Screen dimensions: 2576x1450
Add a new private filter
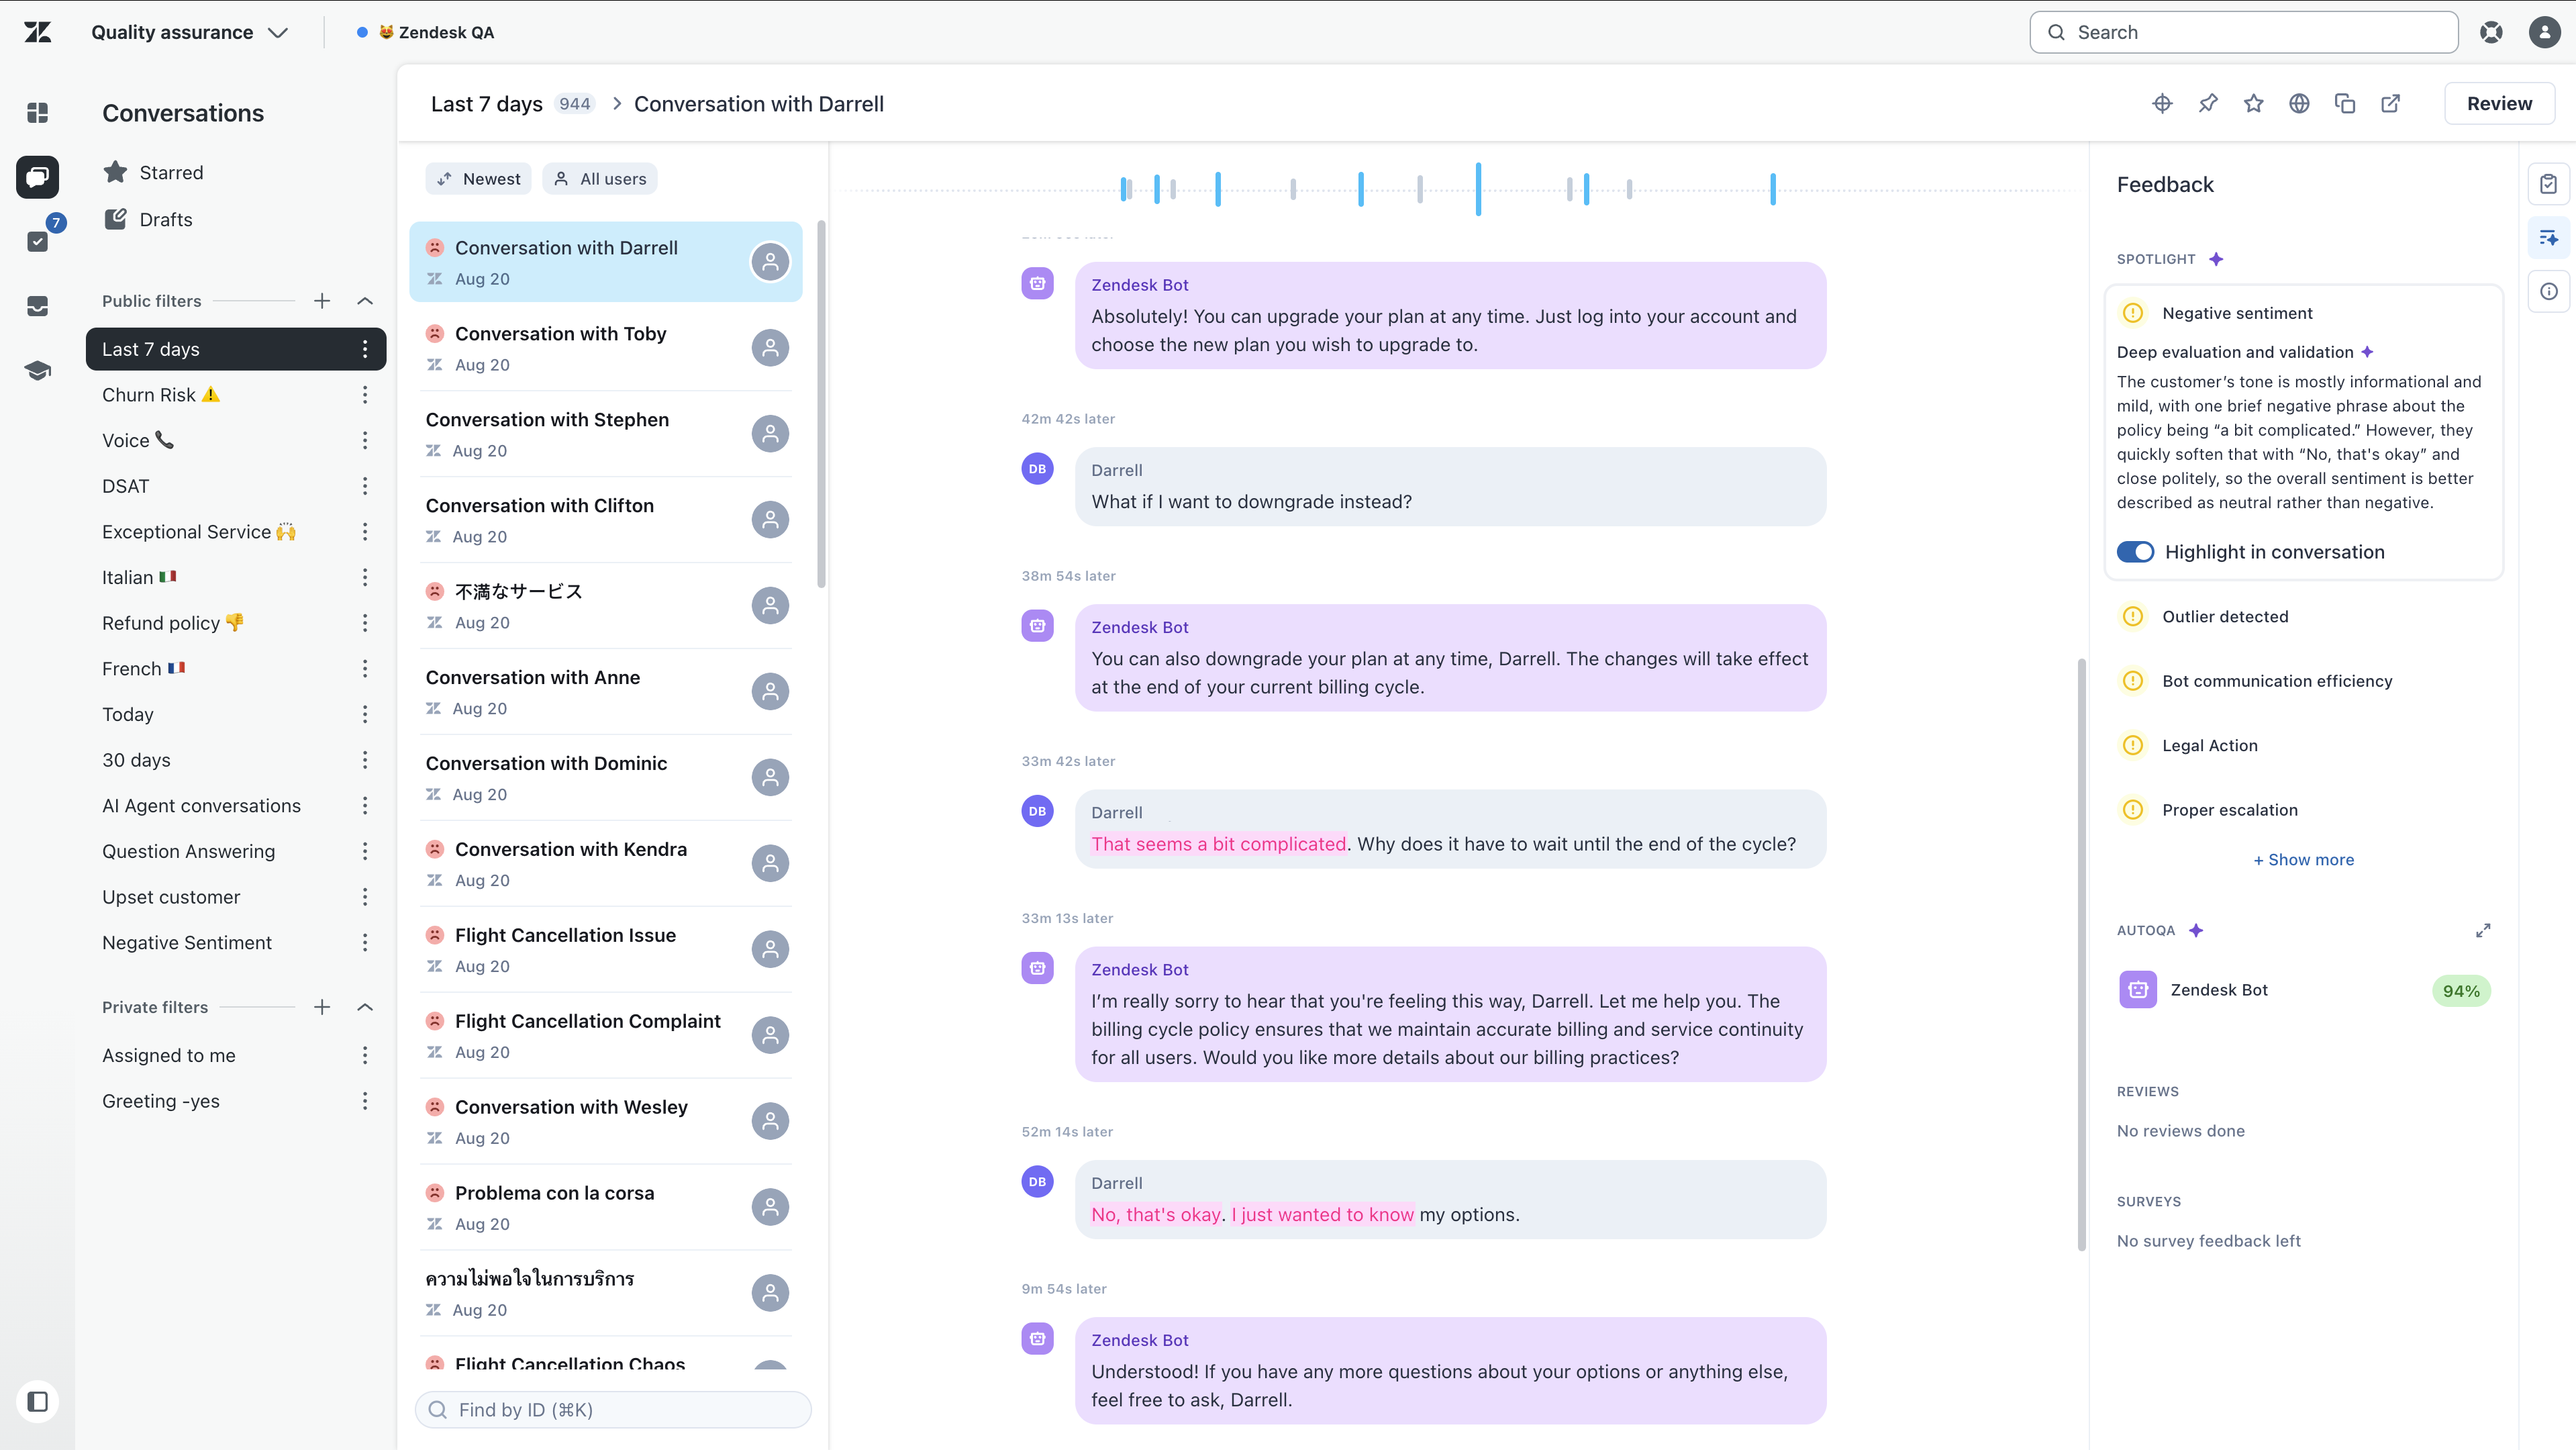(x=322, y=1007)
